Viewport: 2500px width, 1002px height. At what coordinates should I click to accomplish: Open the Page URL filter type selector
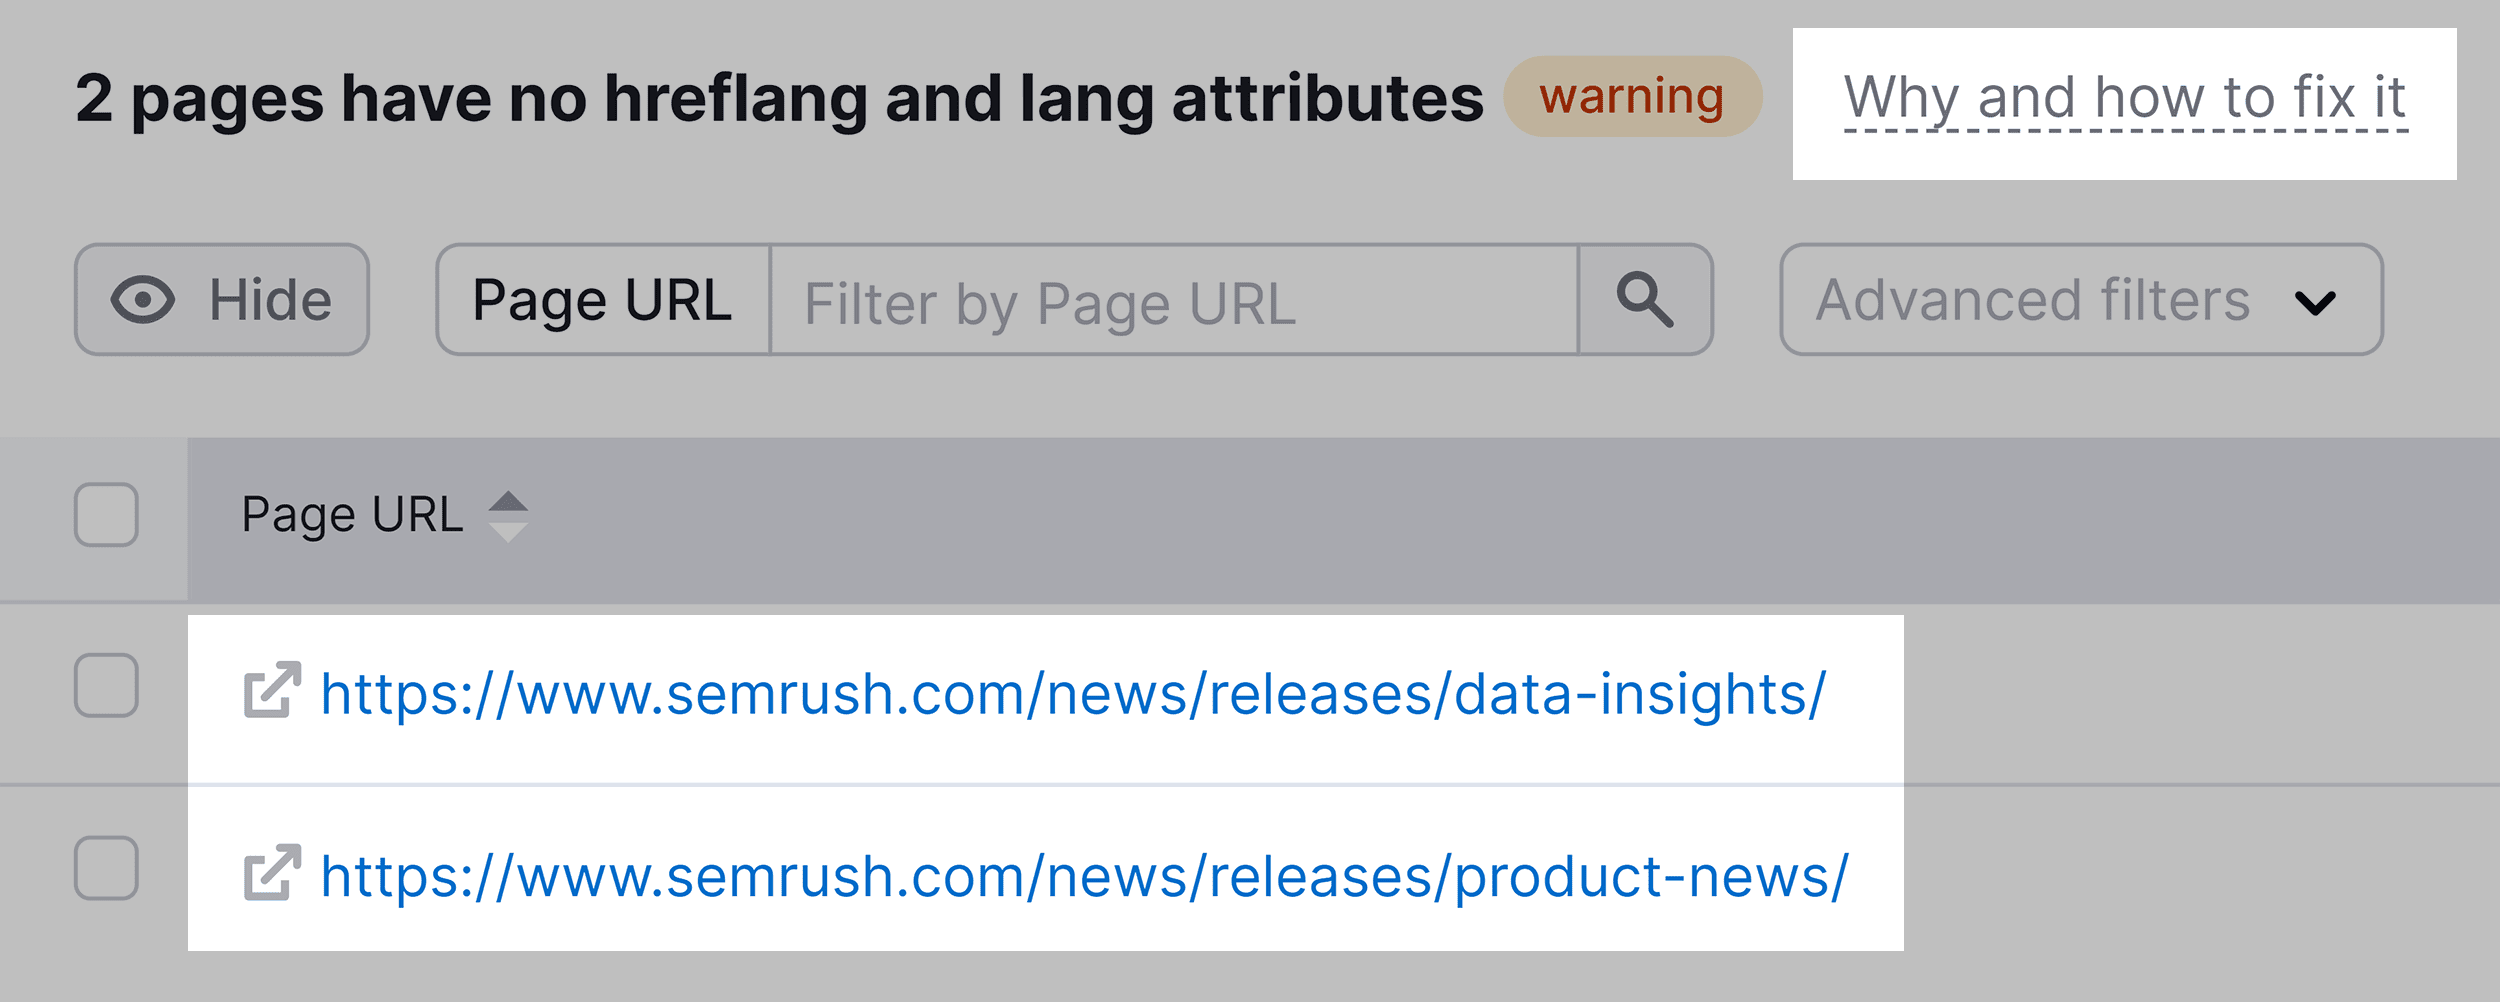603,298
